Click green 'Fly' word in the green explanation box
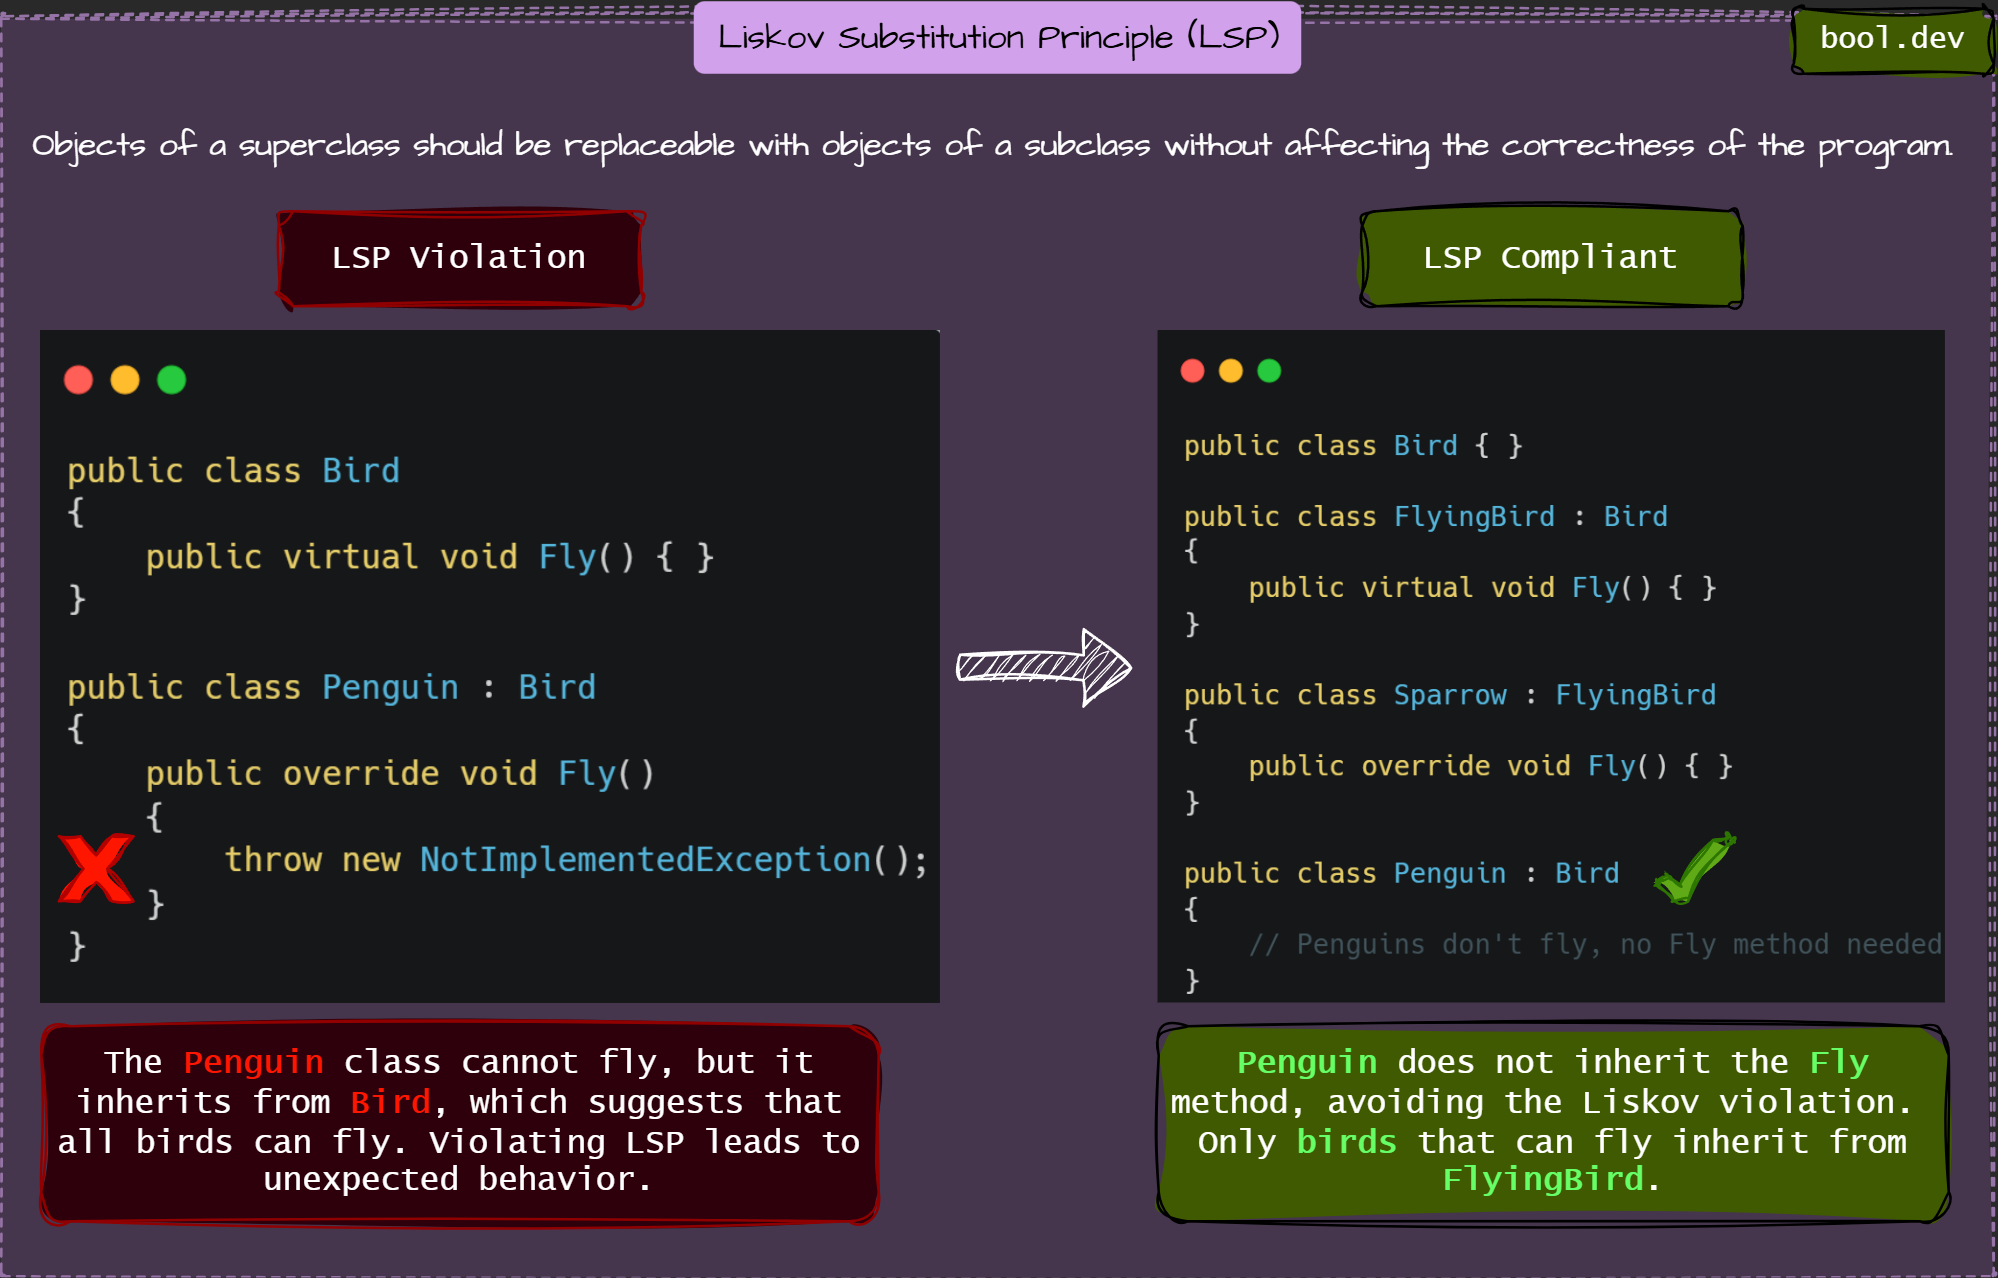 pos(1839,1062)
